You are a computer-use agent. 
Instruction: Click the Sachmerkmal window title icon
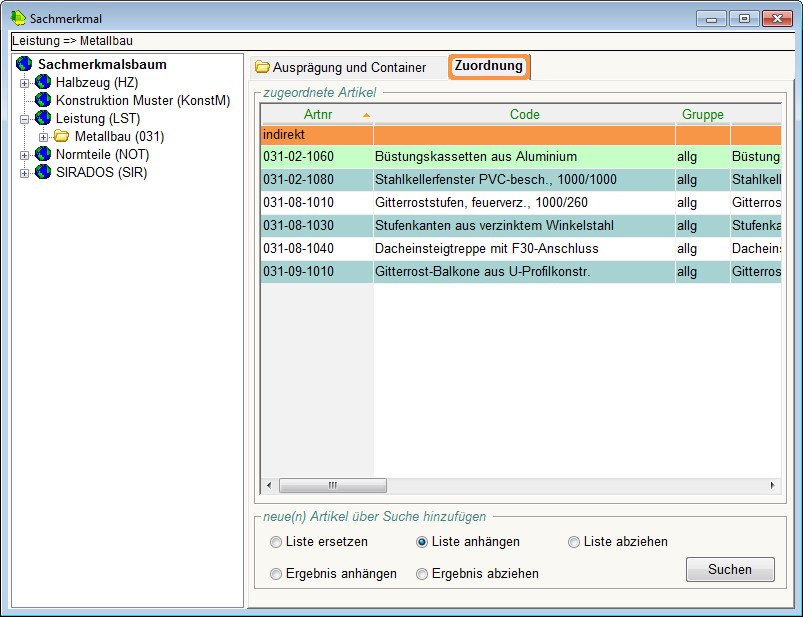(x=18, y=18)
